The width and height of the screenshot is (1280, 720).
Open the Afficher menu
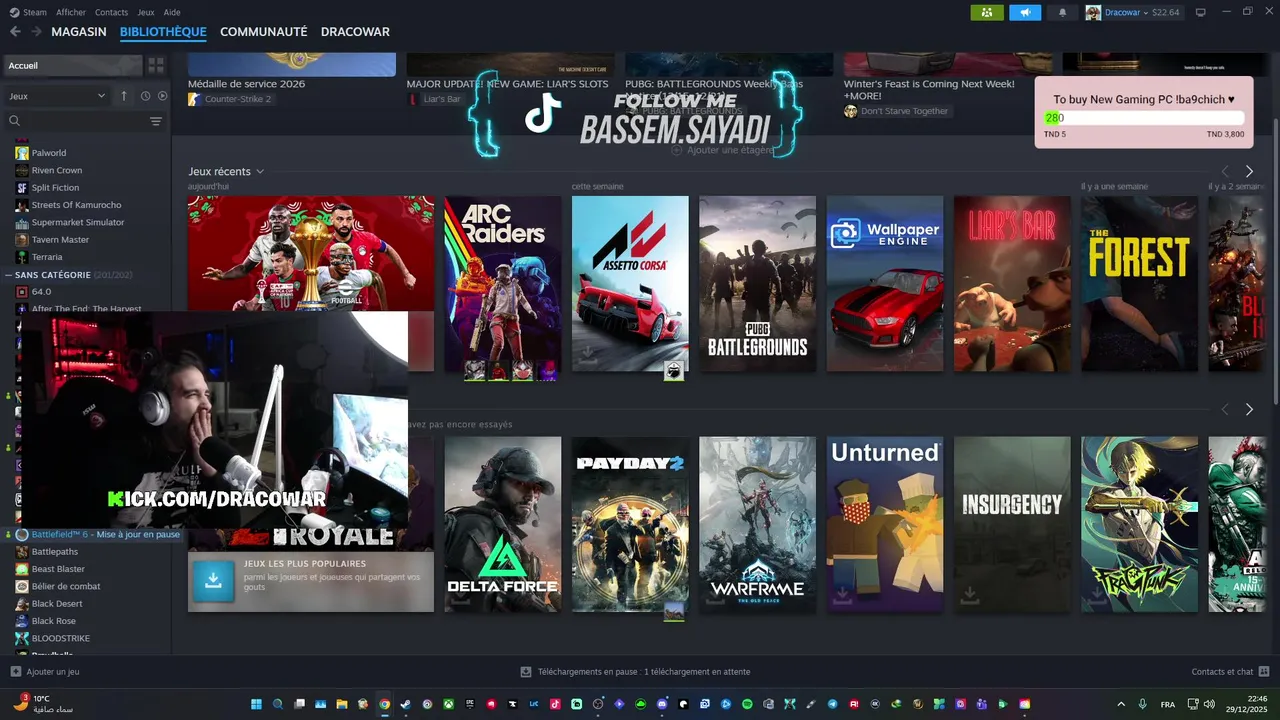(71, 12)
